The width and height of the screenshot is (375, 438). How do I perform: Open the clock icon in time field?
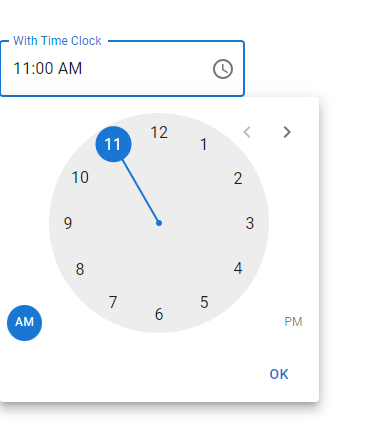click(x=223, y=69)
